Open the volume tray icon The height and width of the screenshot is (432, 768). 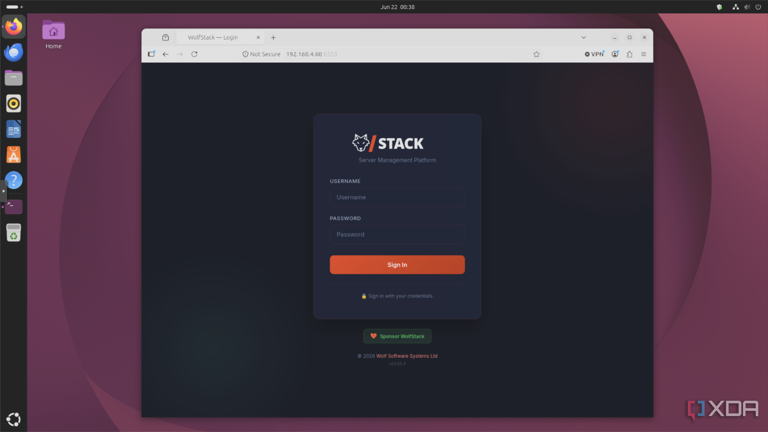[747, 7]
